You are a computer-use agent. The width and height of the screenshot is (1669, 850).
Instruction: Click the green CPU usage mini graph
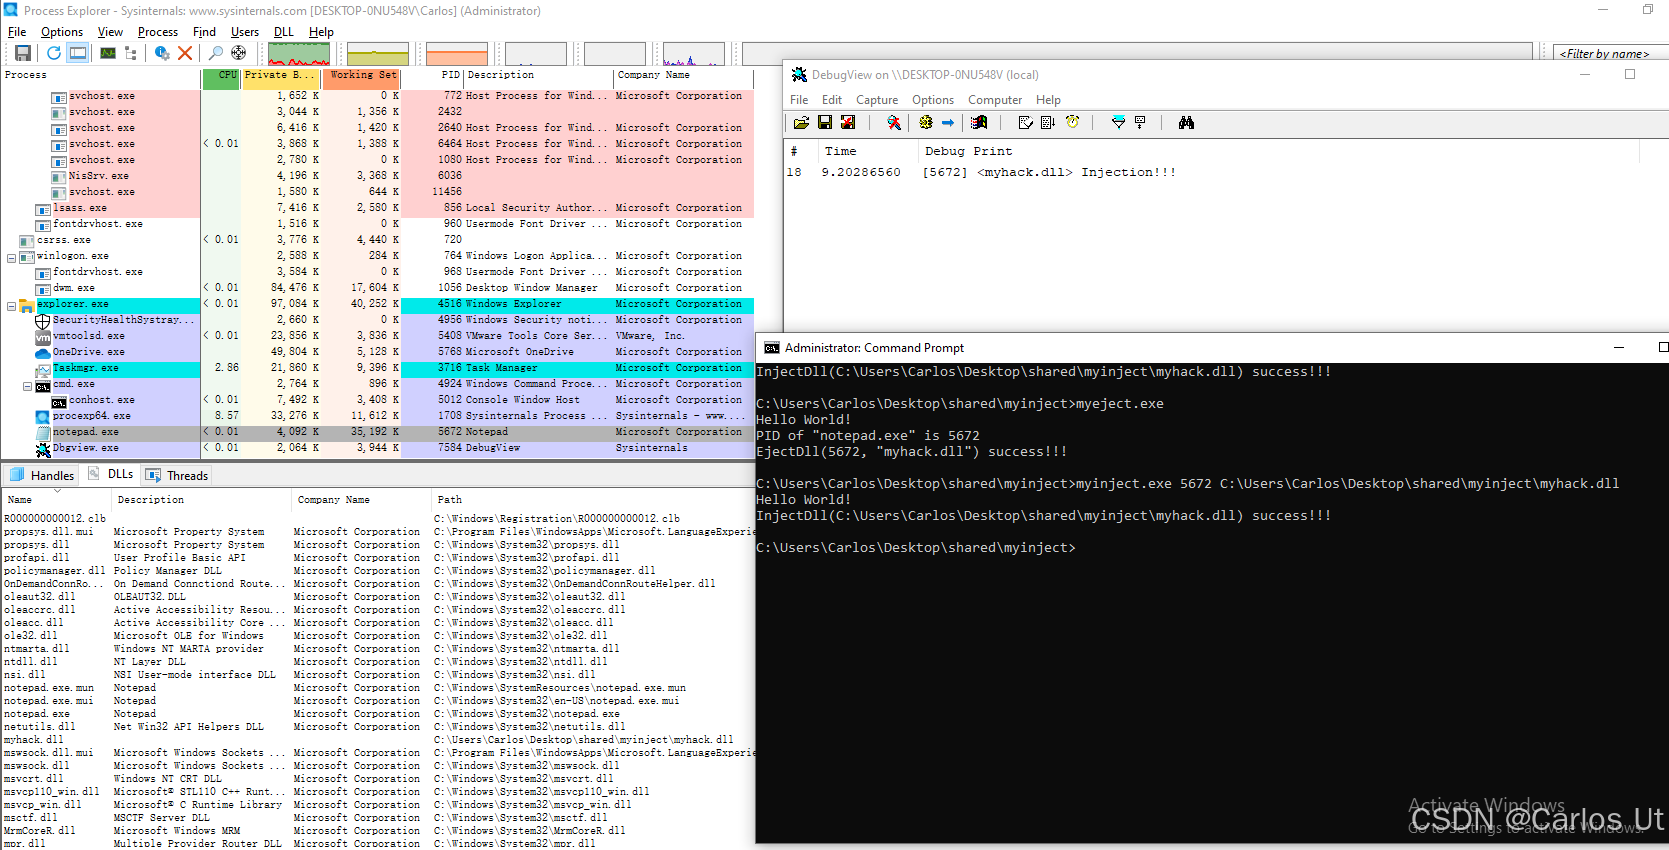click(x=299, y=54)
